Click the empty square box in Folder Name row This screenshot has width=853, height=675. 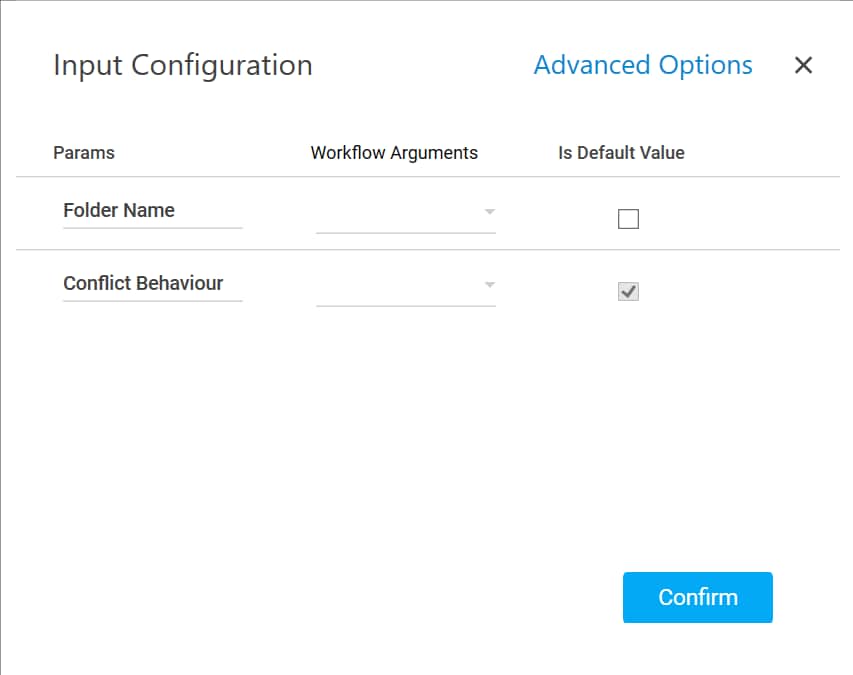point(628,219)
